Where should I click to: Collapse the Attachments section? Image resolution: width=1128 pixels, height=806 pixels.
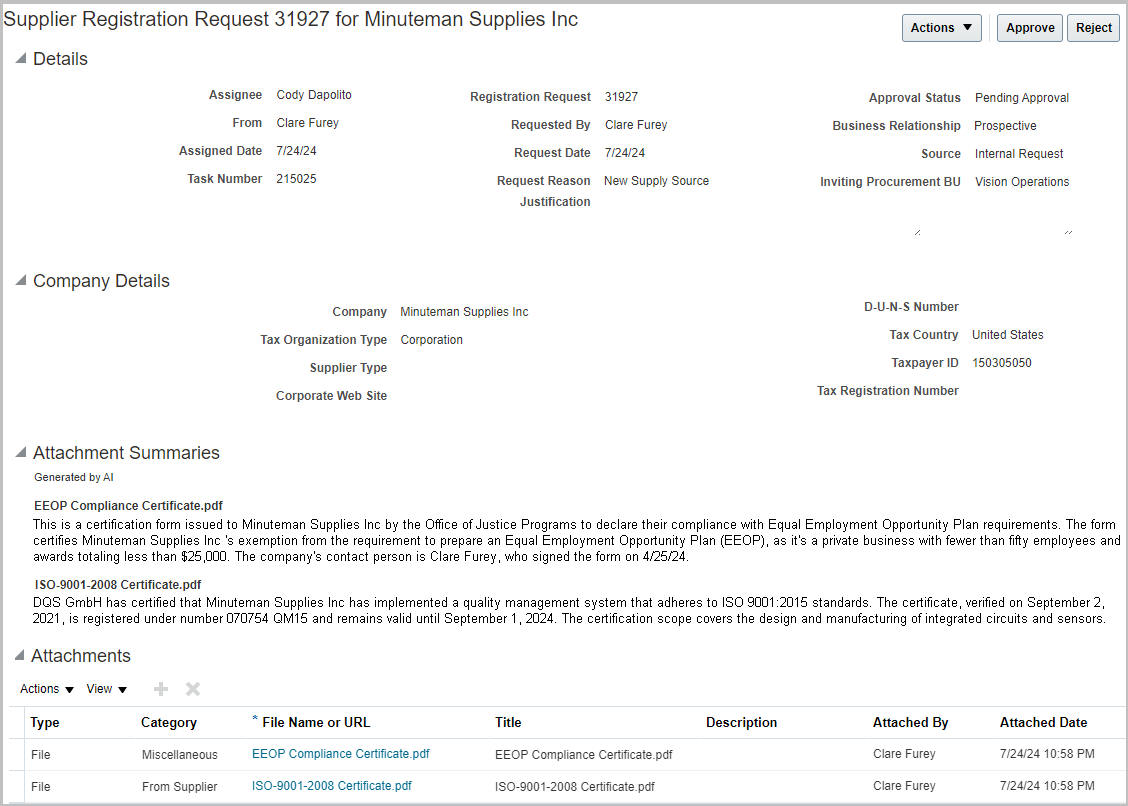21,655
